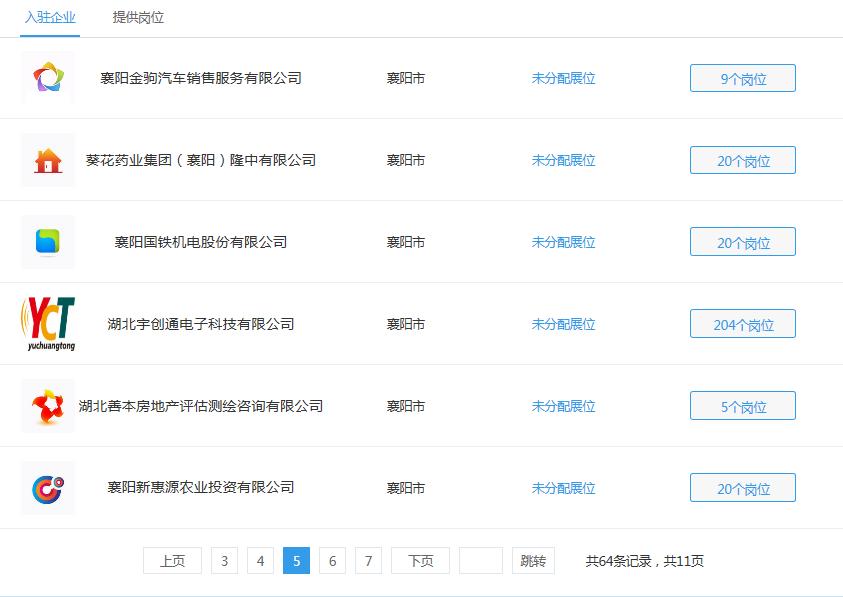
Task: Click the 襄阳新惠源农业投资 logo icon
Action: click(48, 488)
